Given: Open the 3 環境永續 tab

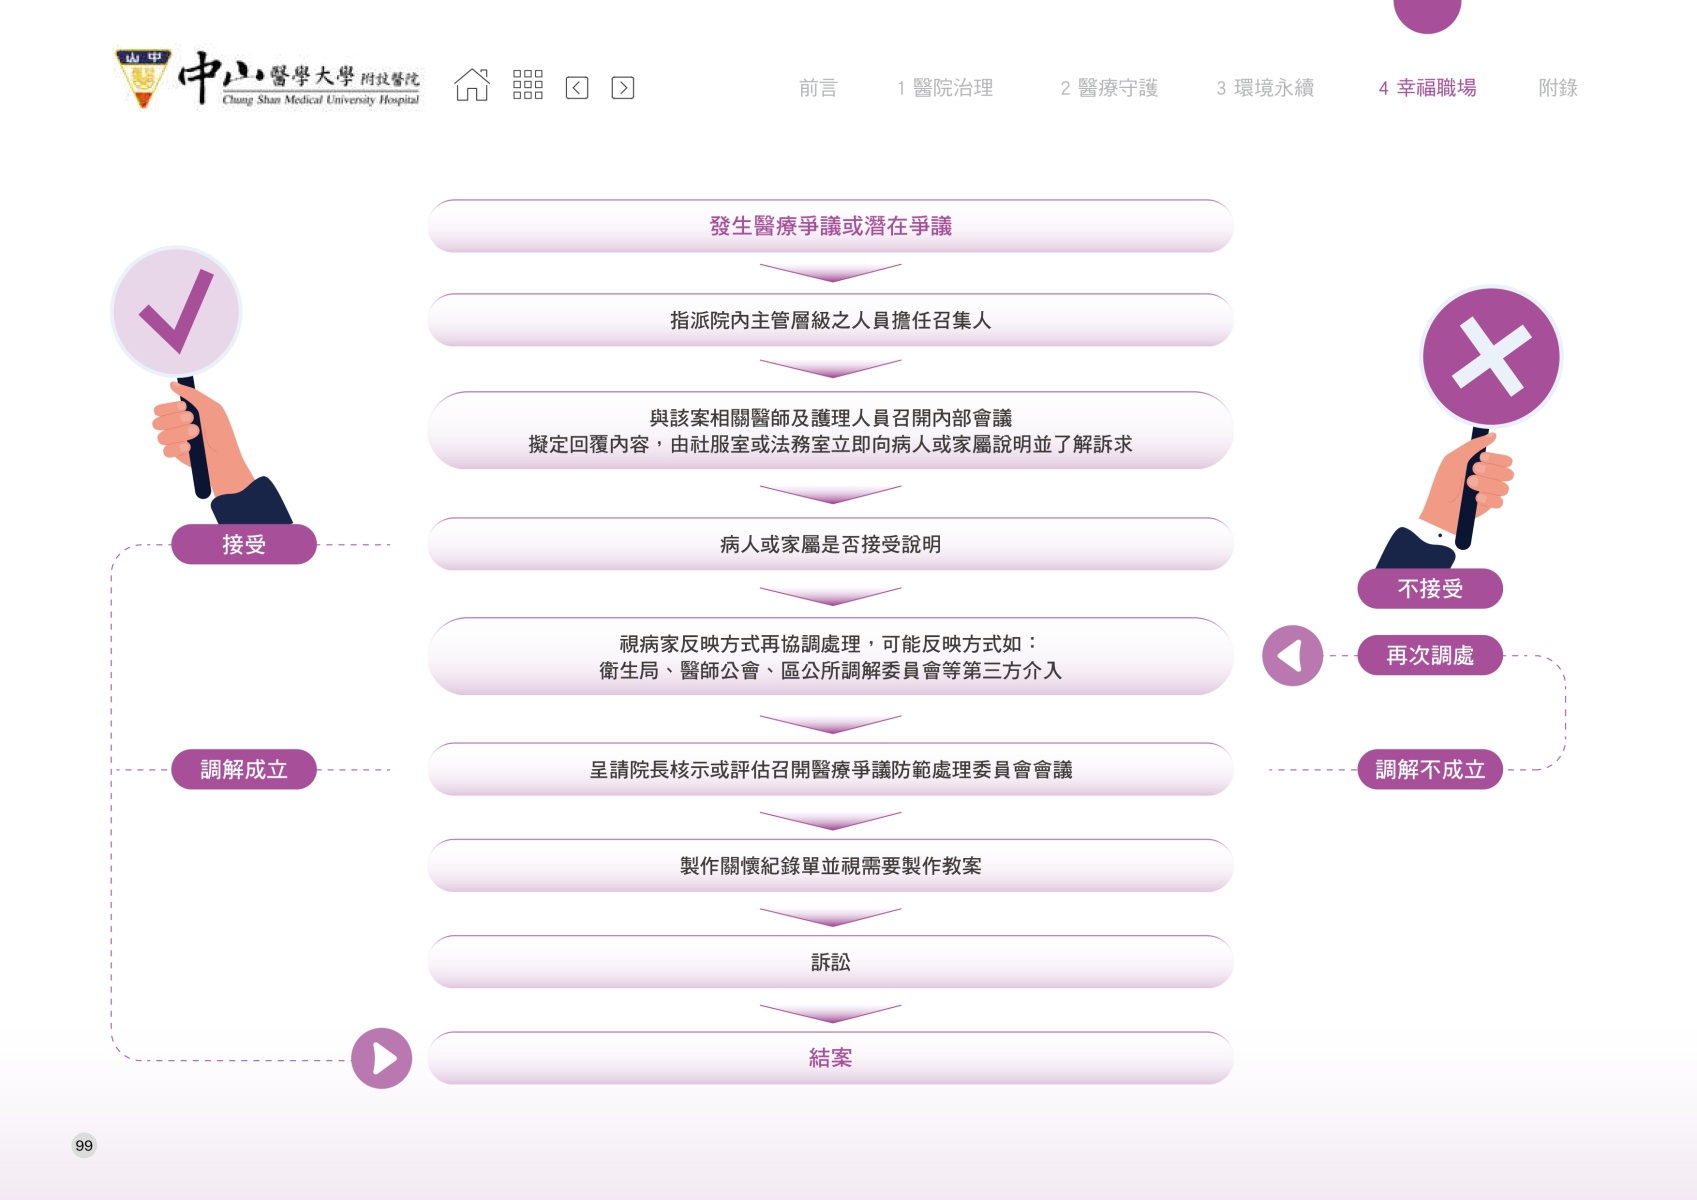Looking at the screenshot, I should [x=1265, y=88].
